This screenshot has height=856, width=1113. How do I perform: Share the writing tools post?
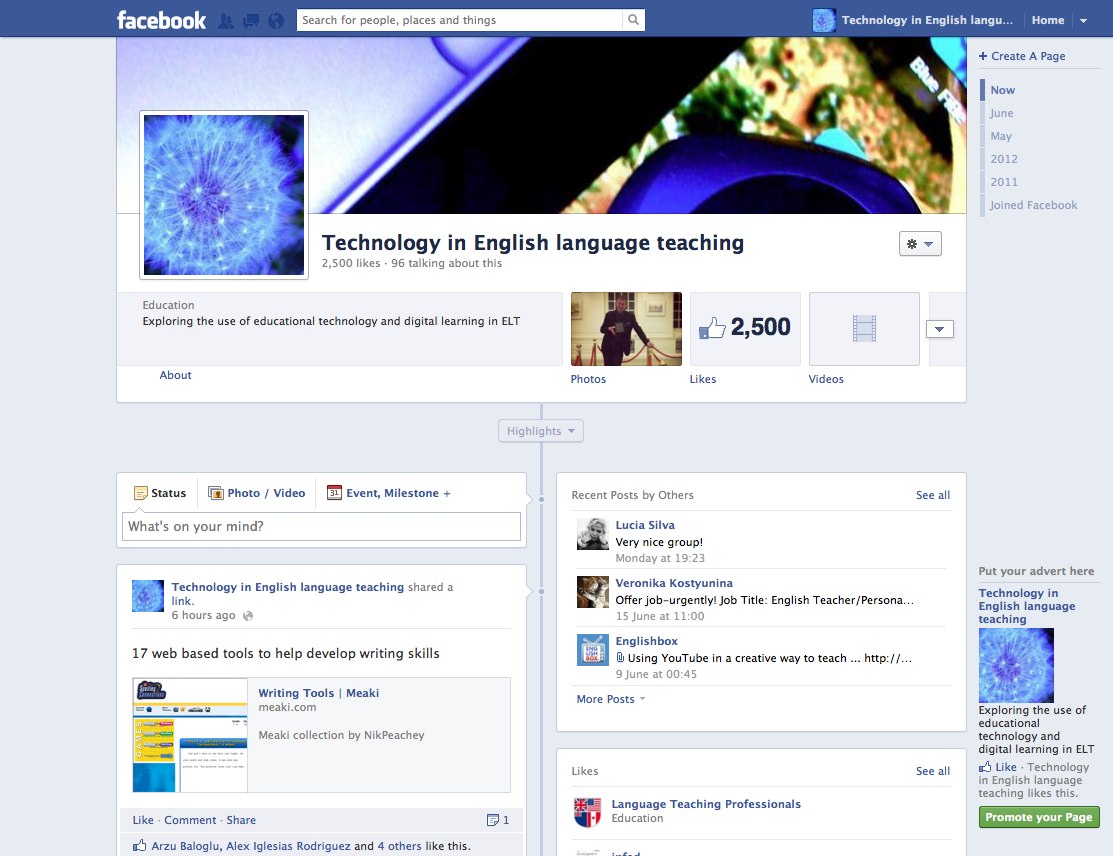pyautogui.click(x=241, y=821)
